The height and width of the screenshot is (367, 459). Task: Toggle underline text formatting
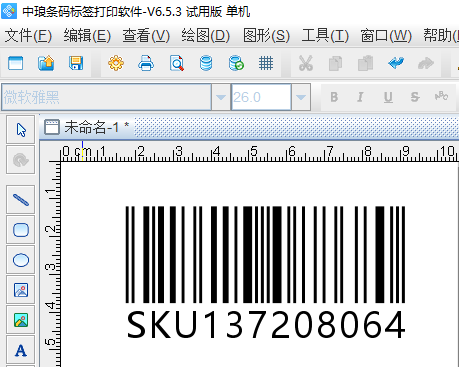(388, 97)
